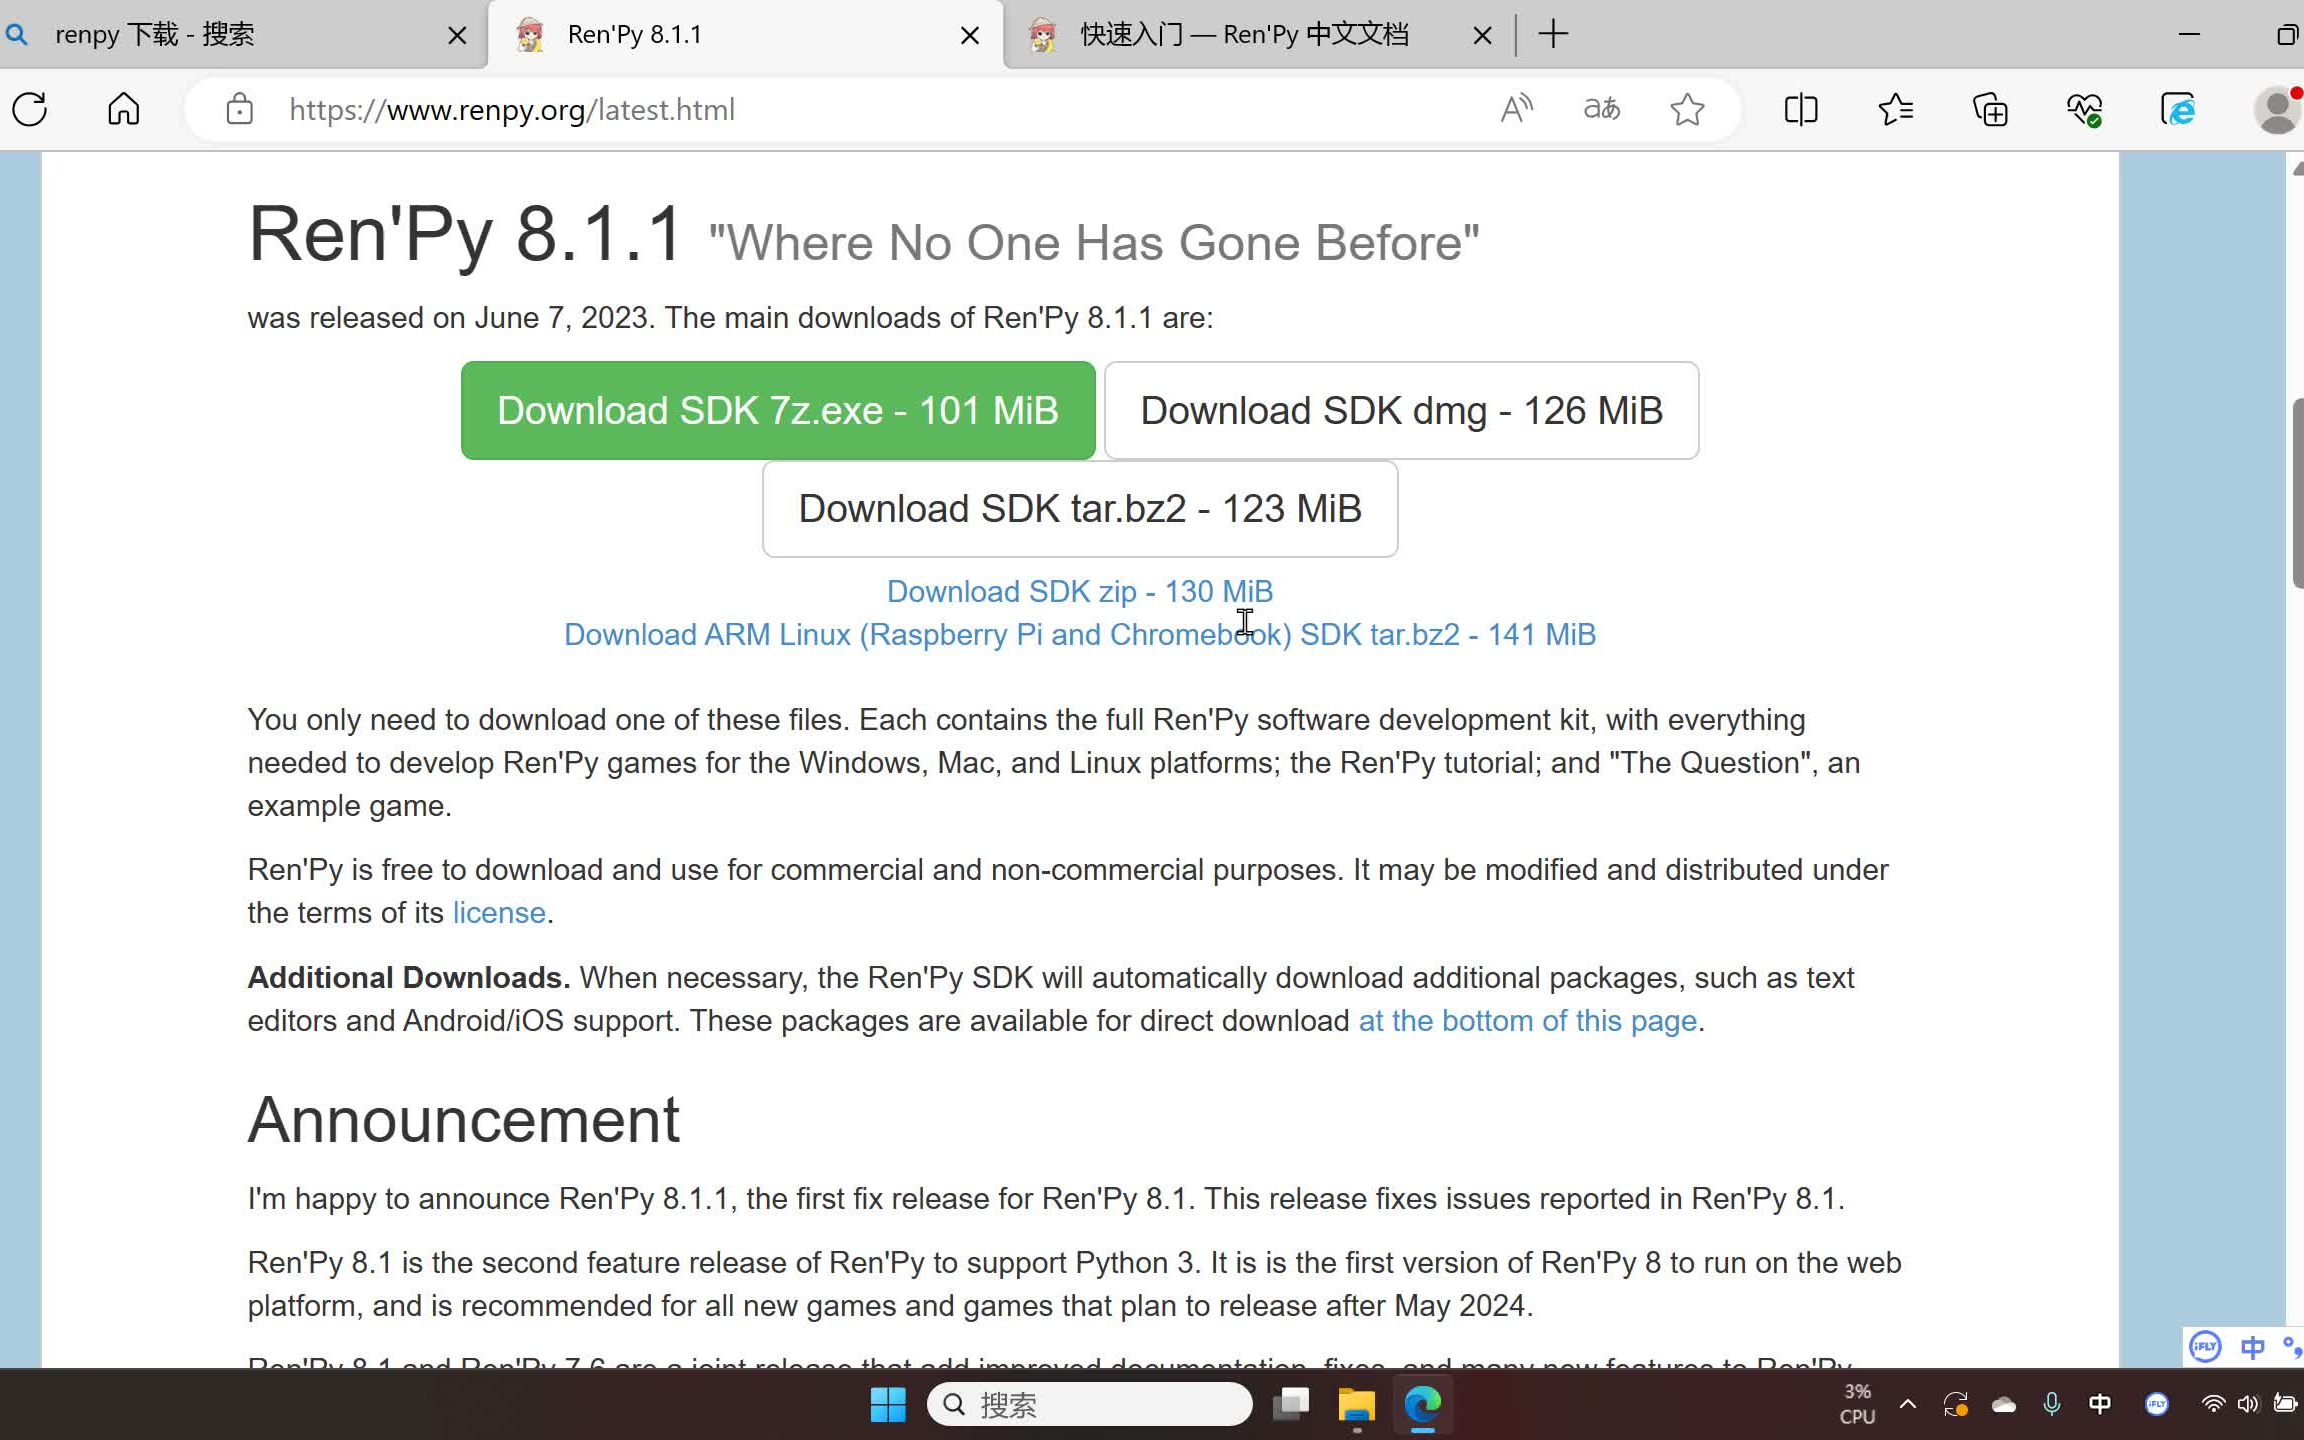Click Download SDK 7z.exe button
This screenshot has width=2304, height=1440.
pyautogui.click(x=778, y=410)
